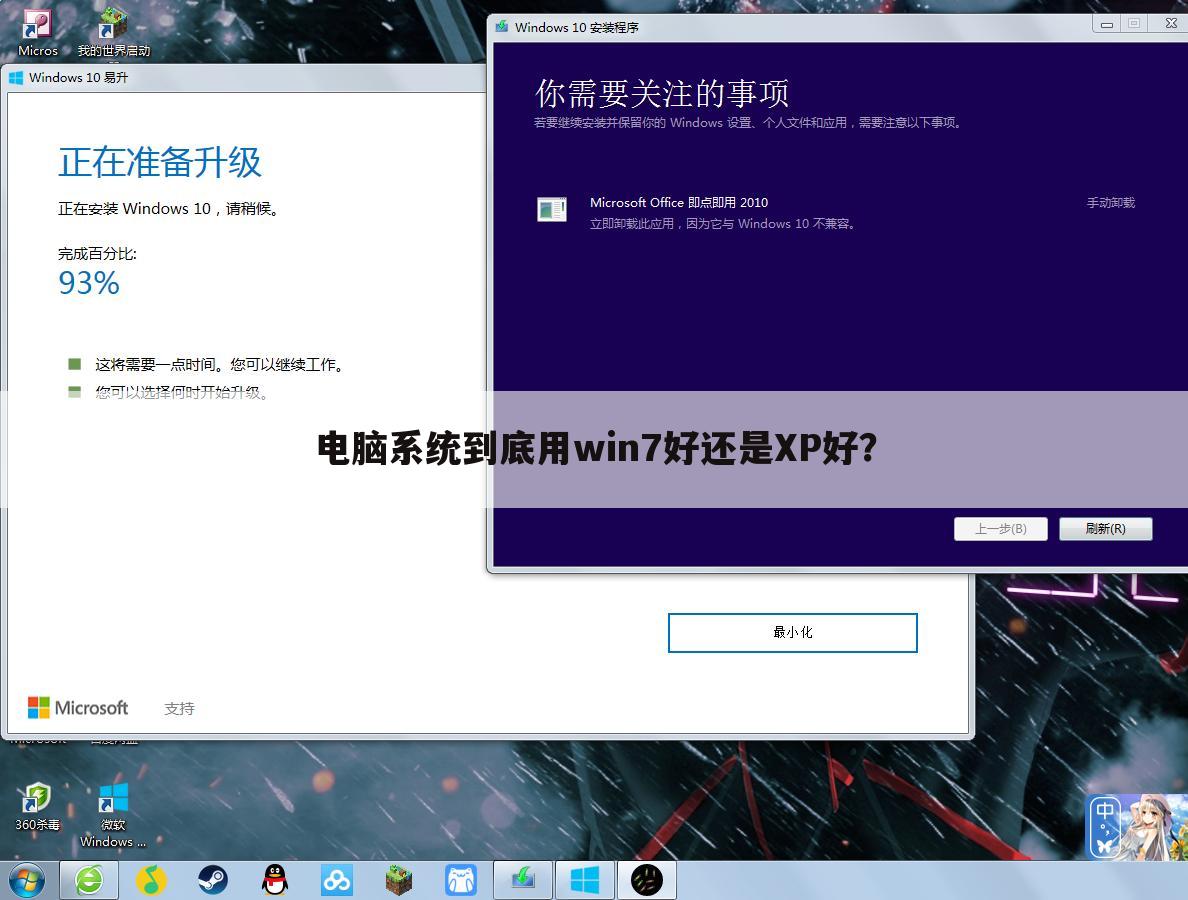This screenshot has width=1188, height=900.
Task: Open the Windows Start orb
Action: [x=27, y=880]
